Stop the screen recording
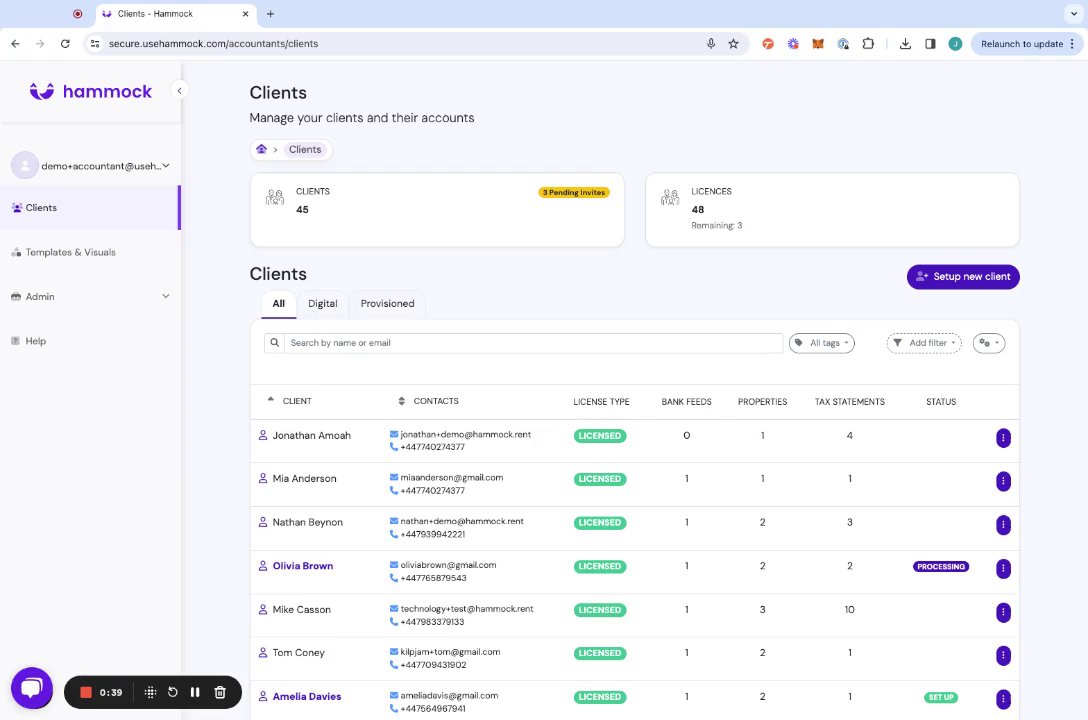 (86, 692)
